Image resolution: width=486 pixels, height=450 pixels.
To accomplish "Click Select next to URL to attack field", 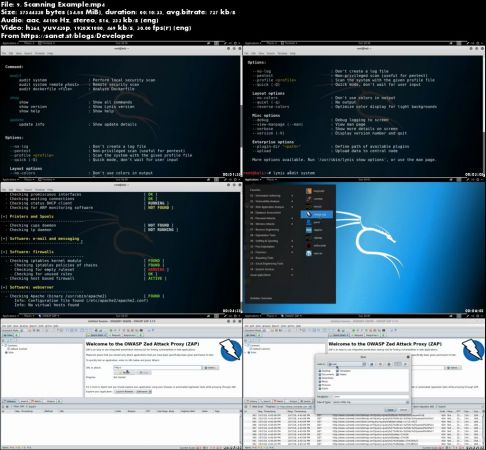I will click(211, 367).
